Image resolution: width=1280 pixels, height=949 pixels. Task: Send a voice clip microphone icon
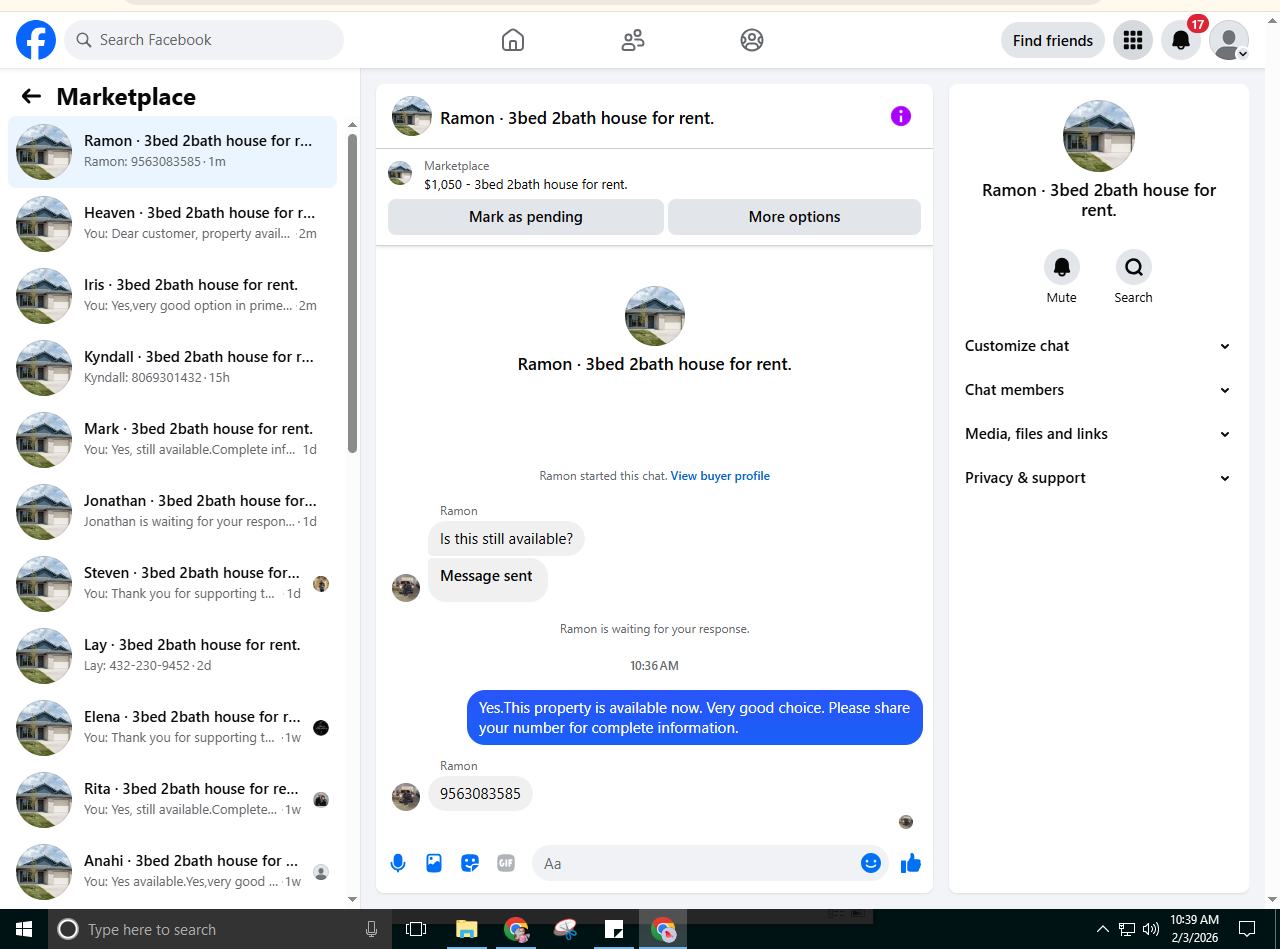[x=398, y=863]
